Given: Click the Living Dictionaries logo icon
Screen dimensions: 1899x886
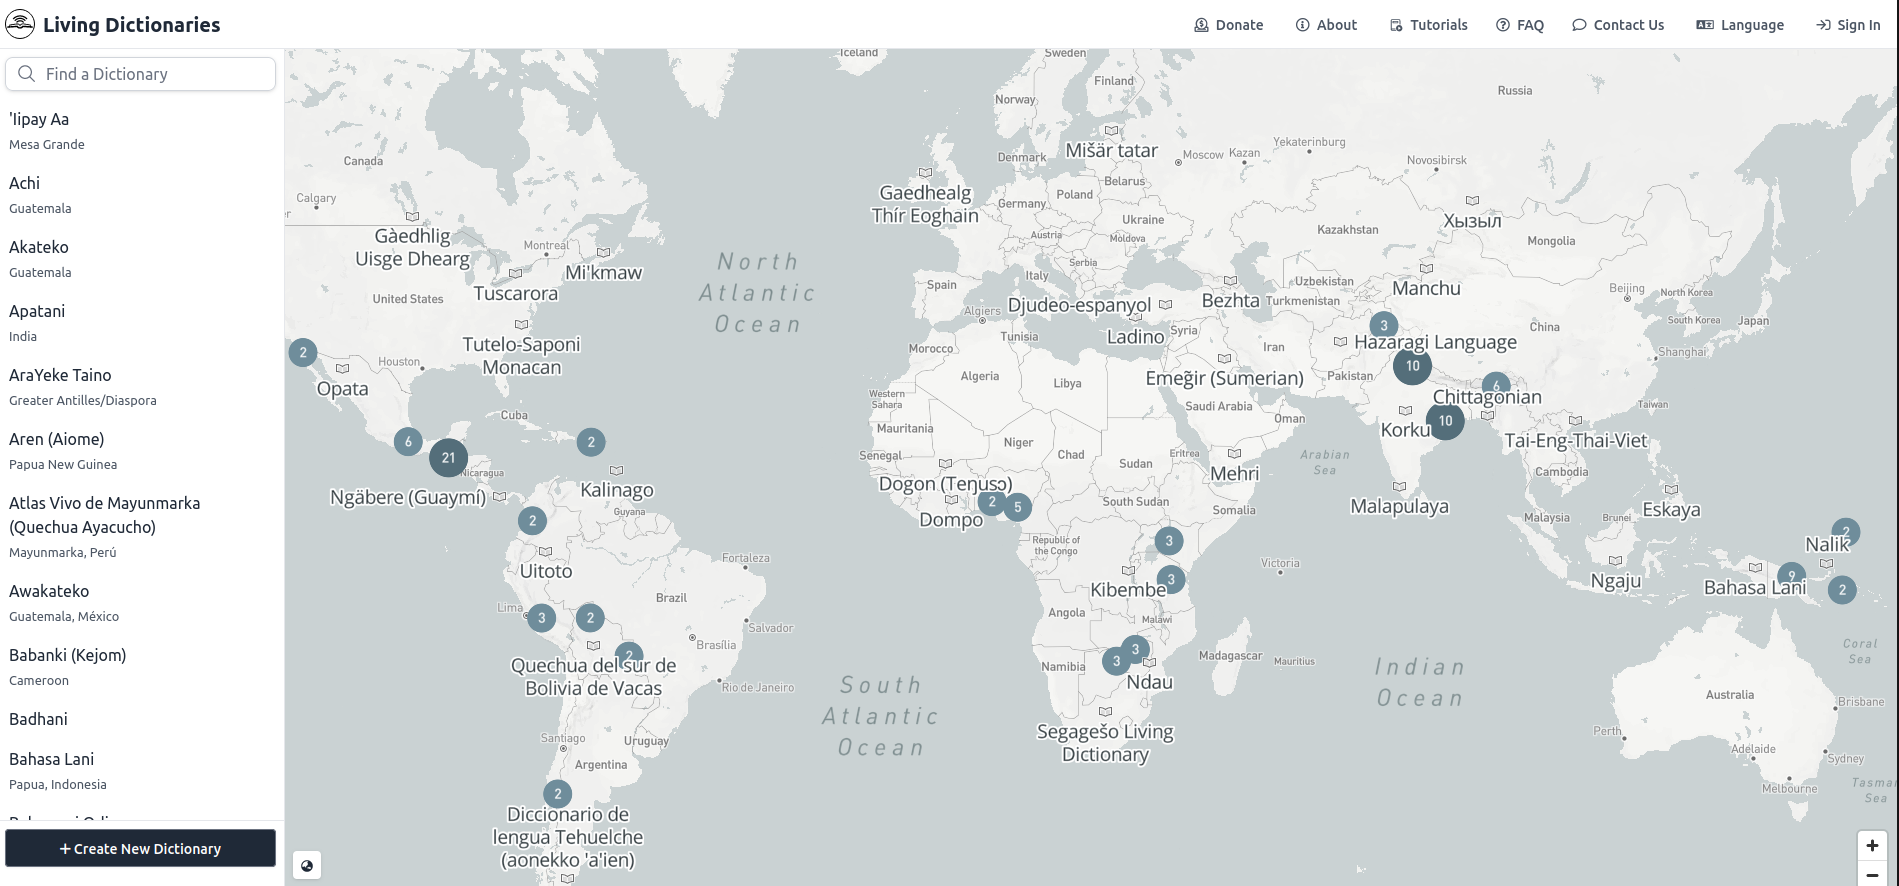Looking at the screenshot, I should coord(20,24).
